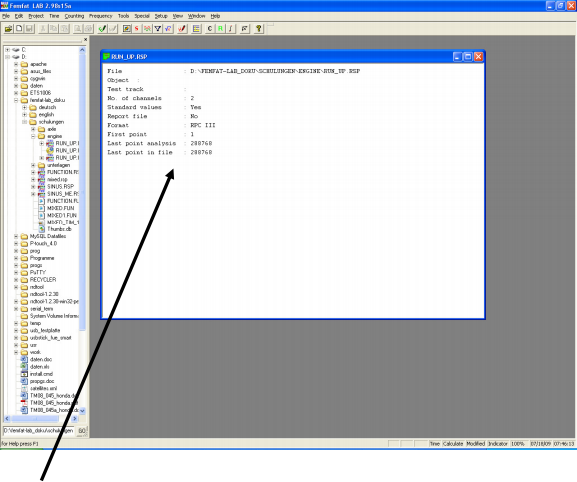This screenshot has height=482, width=577.
Task: Expand the unterlagen folder node
Action: pos(33,165)
